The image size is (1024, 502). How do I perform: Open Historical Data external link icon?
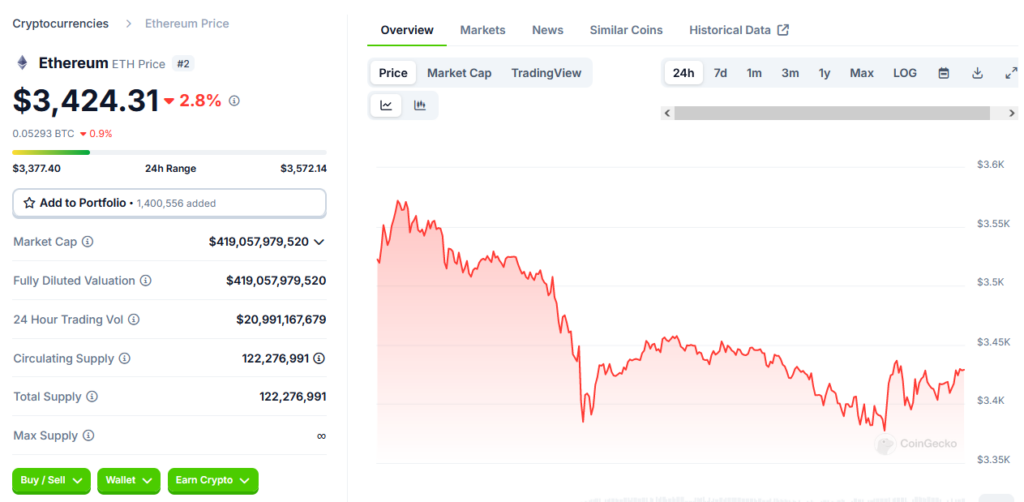click(x=783, y=30)
